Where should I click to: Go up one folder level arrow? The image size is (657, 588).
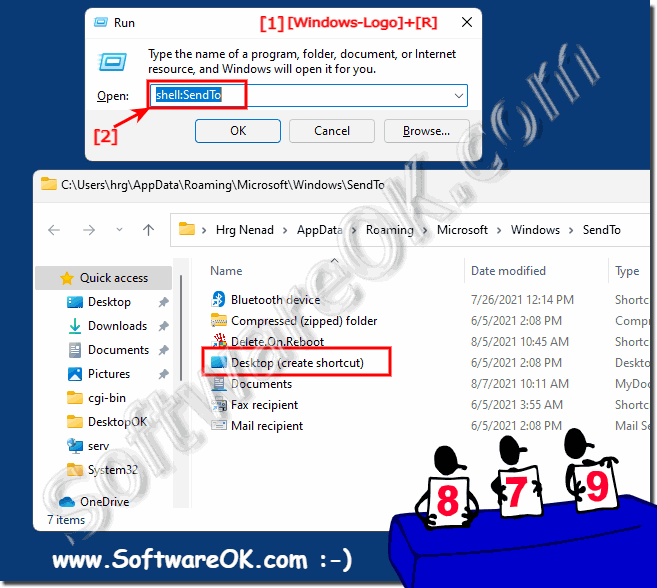pyautogui.click(x=148, y=230)
